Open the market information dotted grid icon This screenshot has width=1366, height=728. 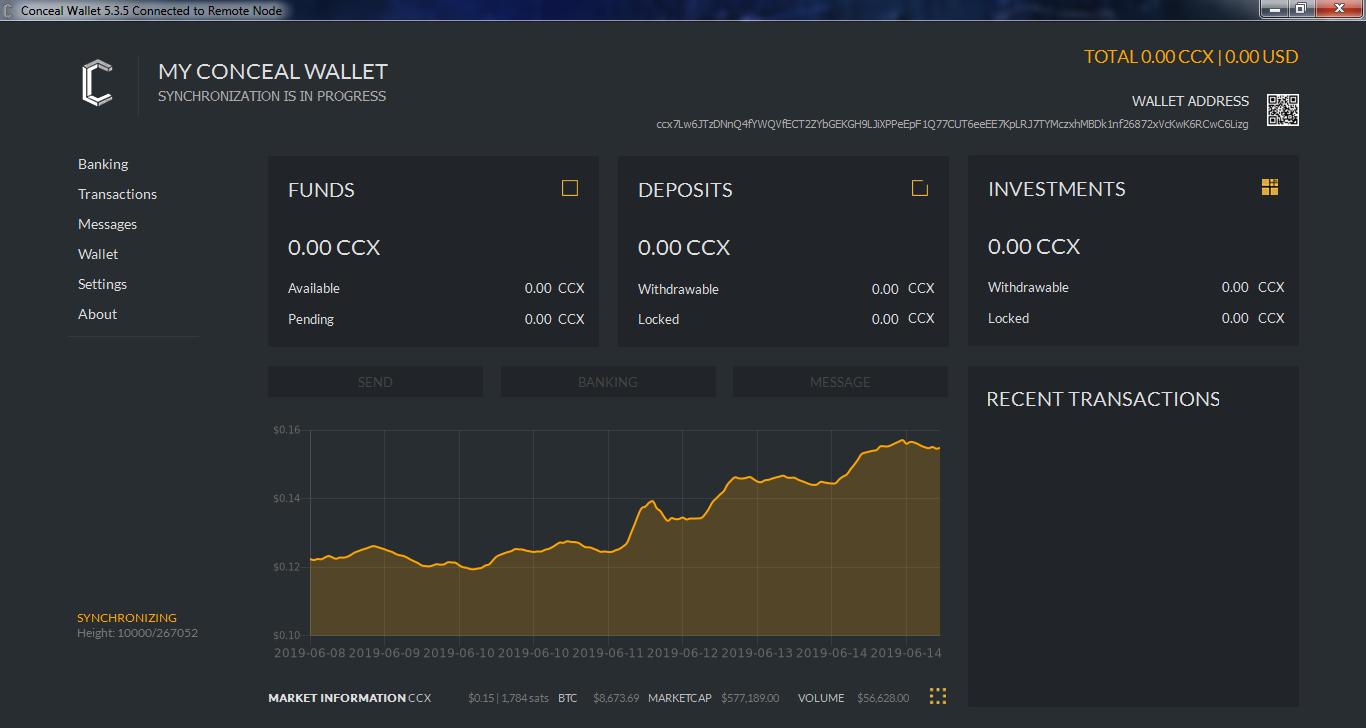937,696
